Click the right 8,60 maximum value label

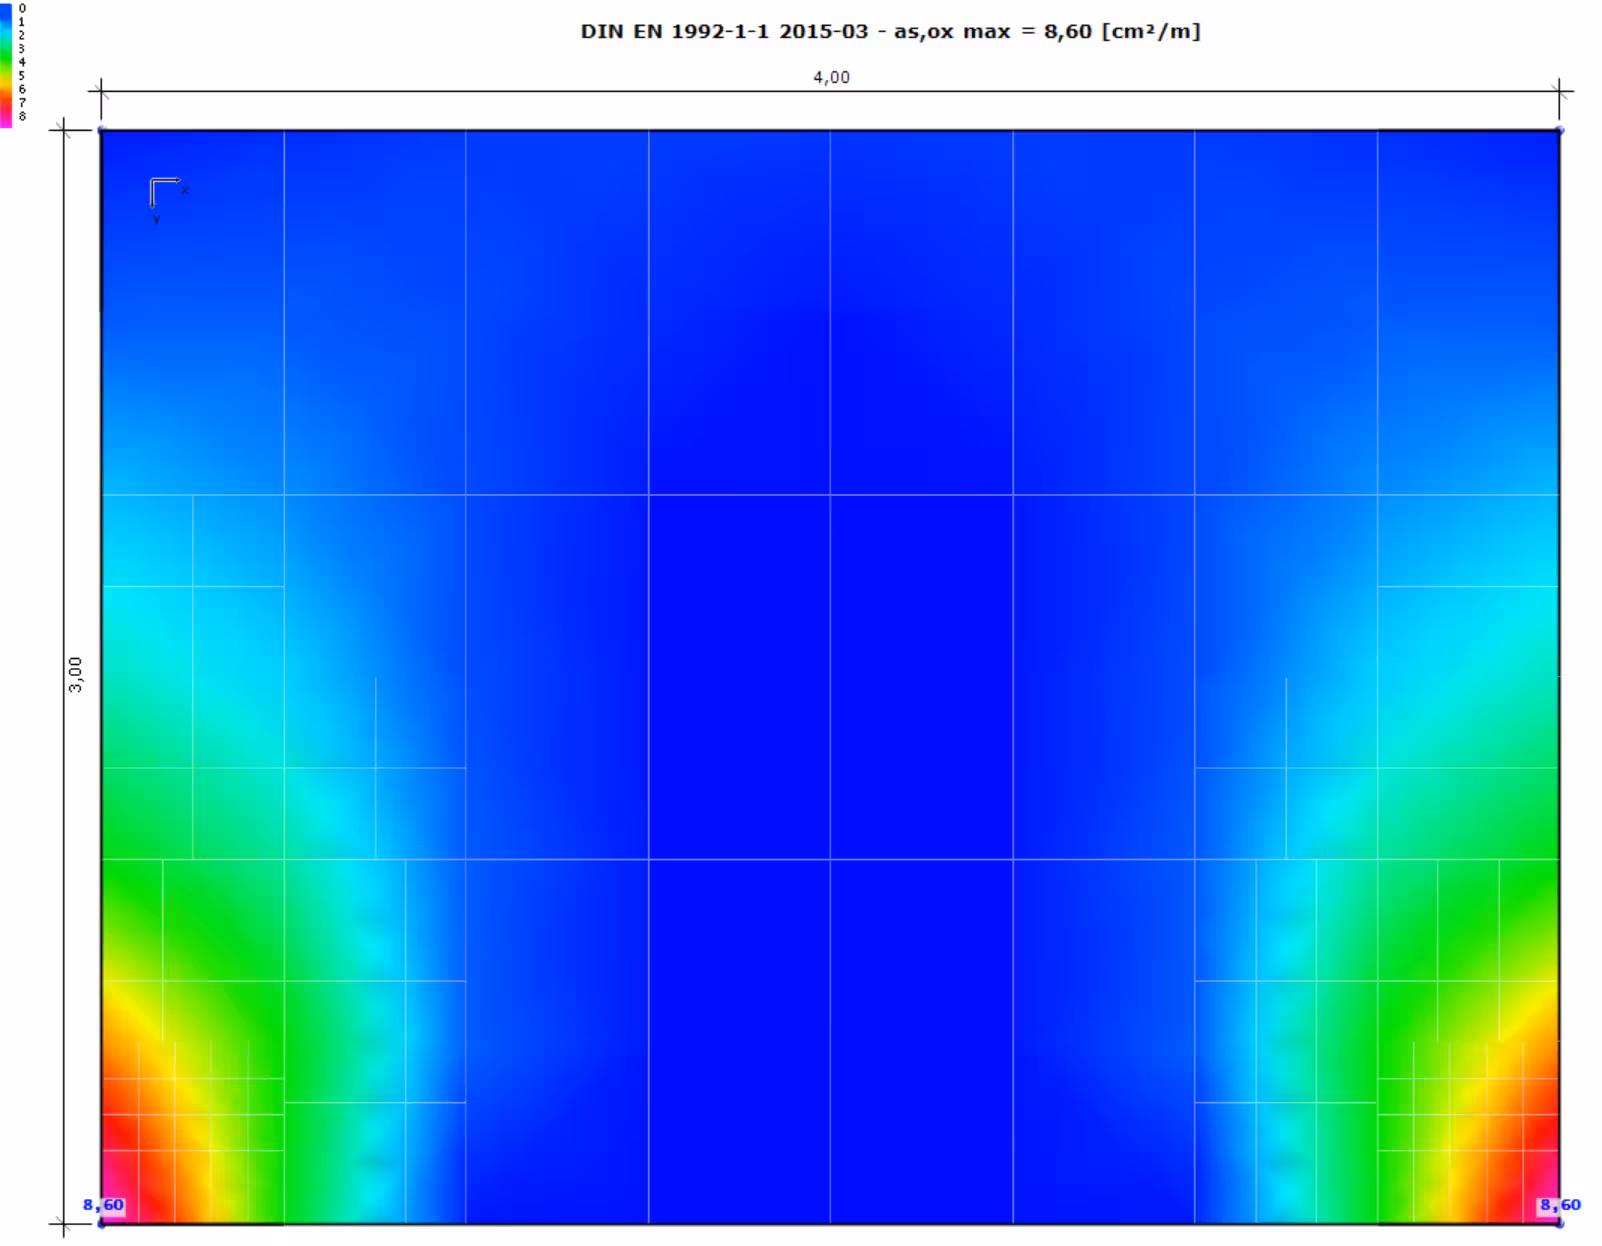[x=1560, y=1205]
